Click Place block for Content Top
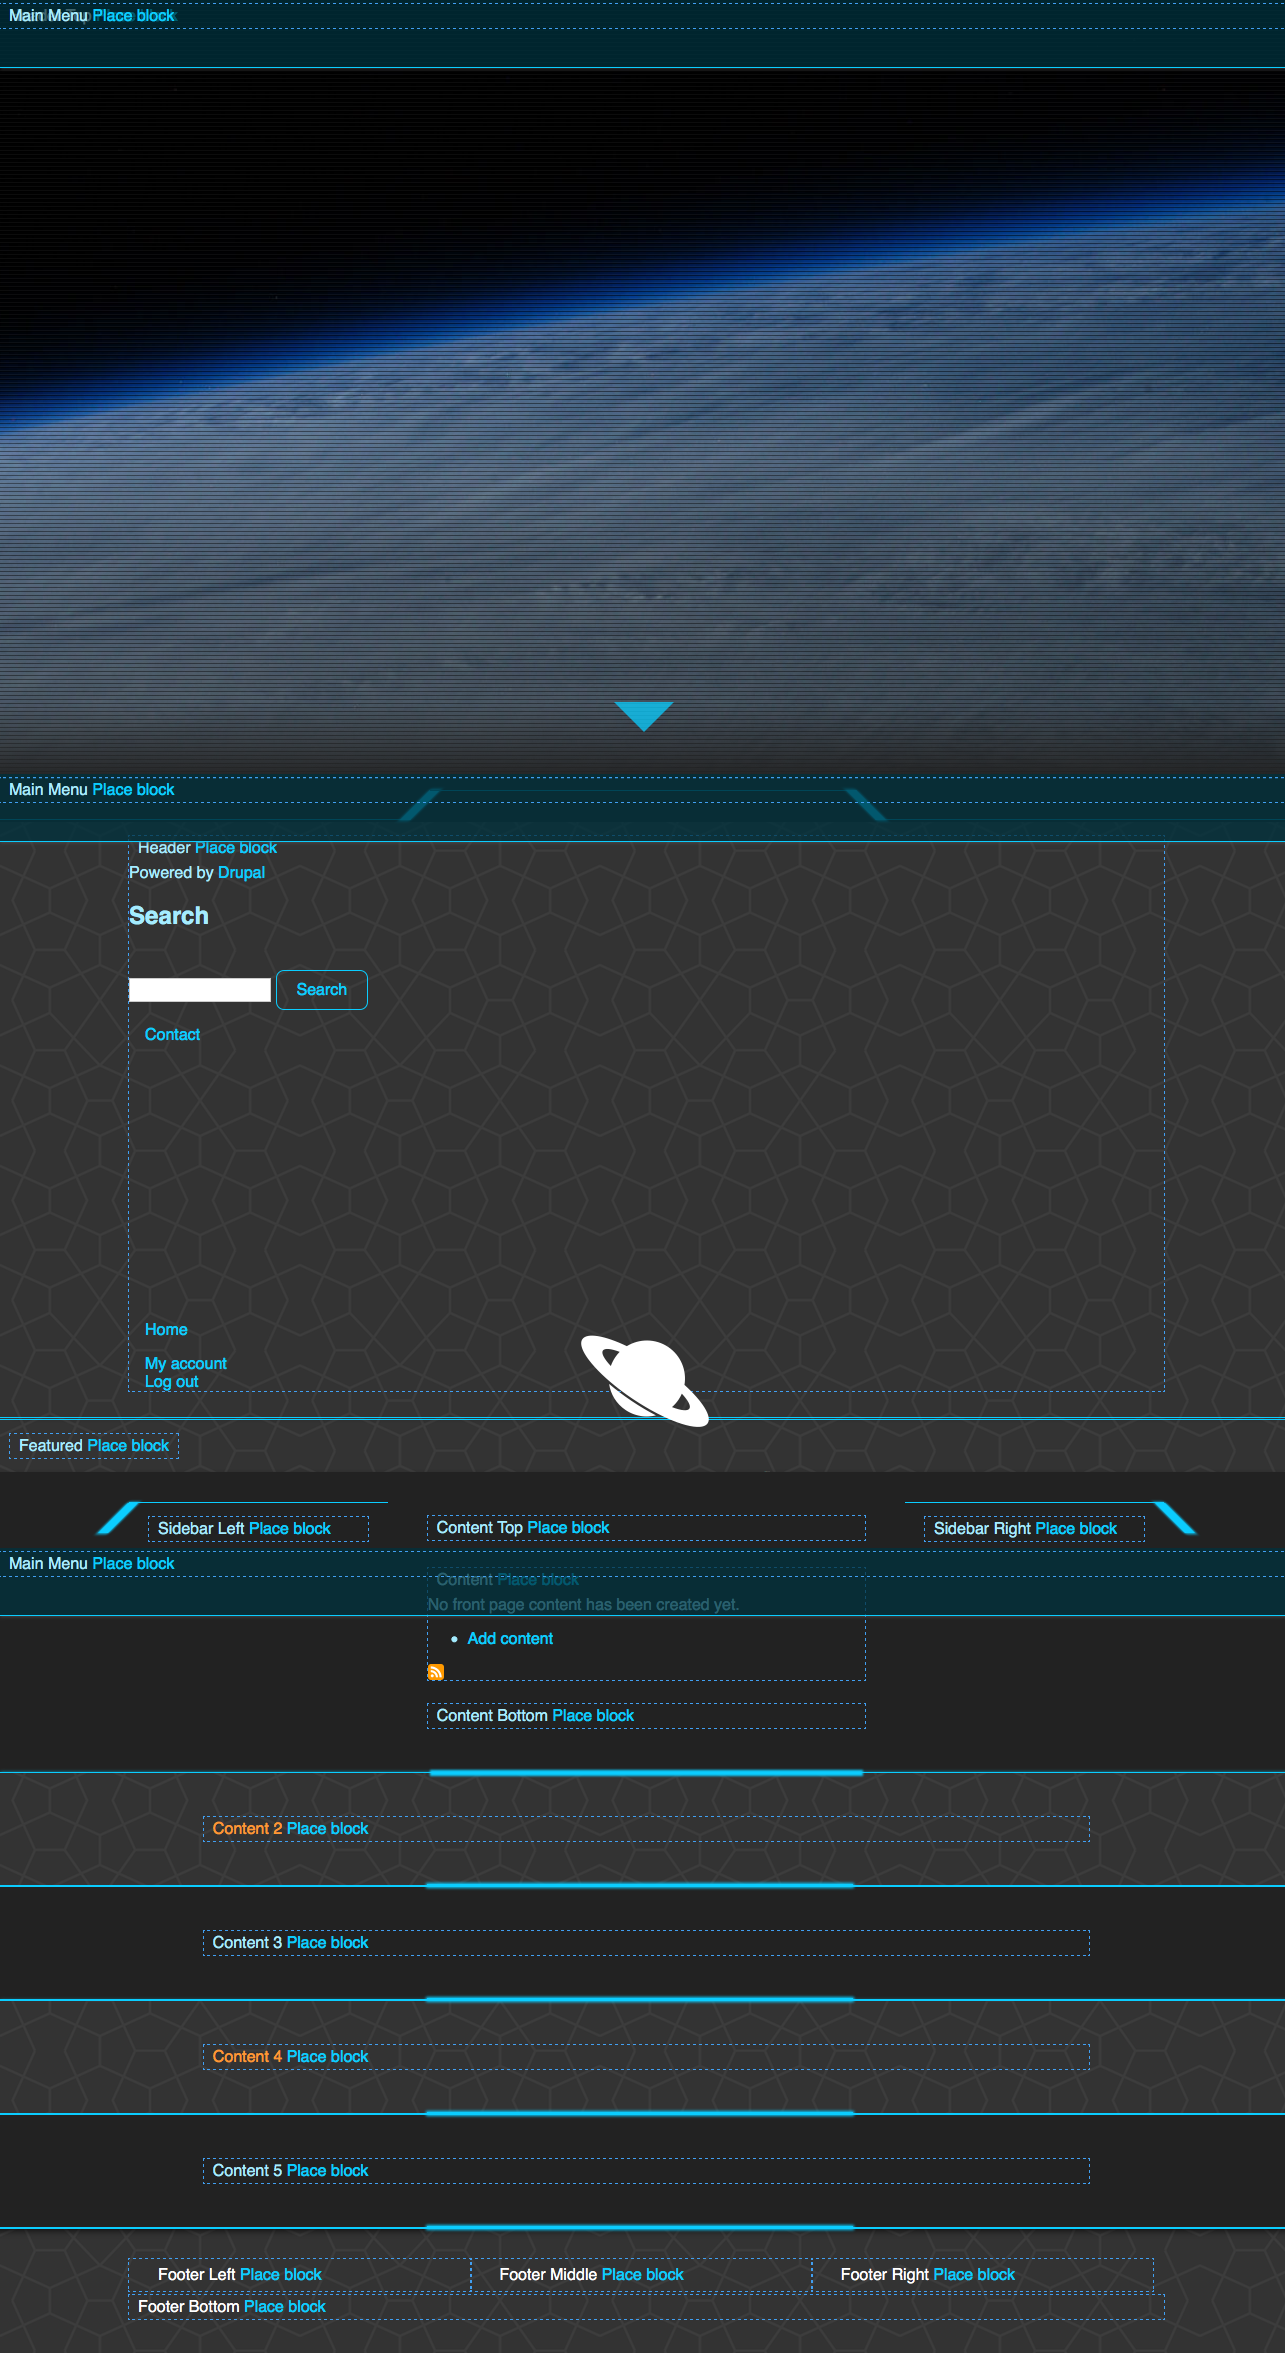The width and height of the screenshot is (1285, 2353). [x=568, y=1527]
